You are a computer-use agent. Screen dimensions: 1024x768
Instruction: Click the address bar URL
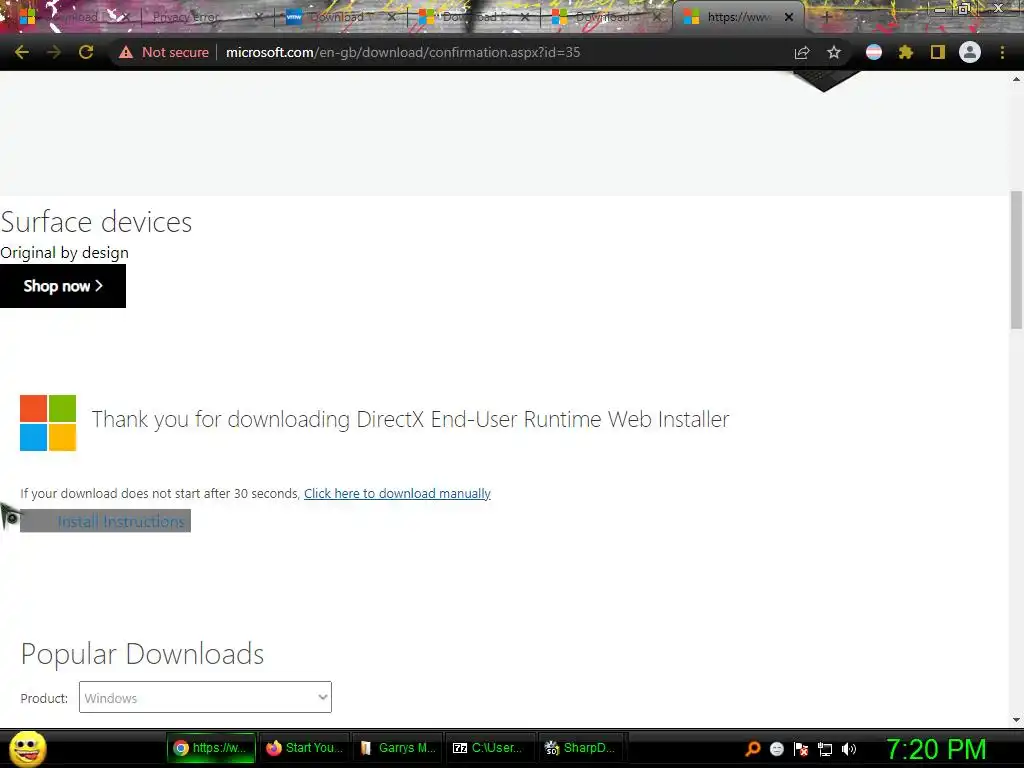tap(403, 52)
